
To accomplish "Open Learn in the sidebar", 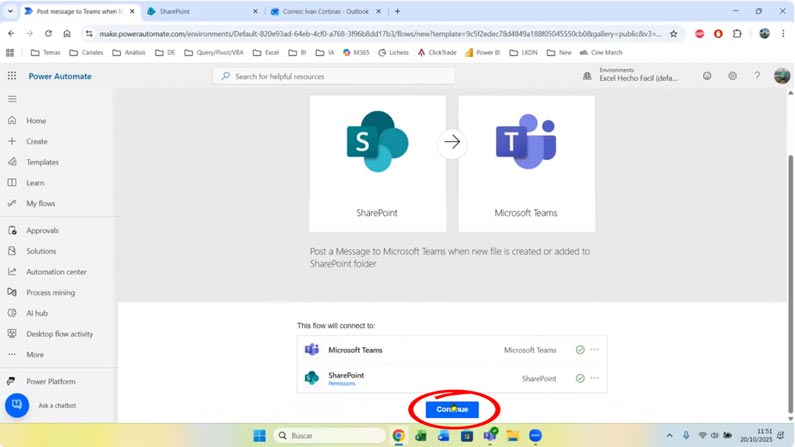I will pyautogui.click(x=35, y=183).
